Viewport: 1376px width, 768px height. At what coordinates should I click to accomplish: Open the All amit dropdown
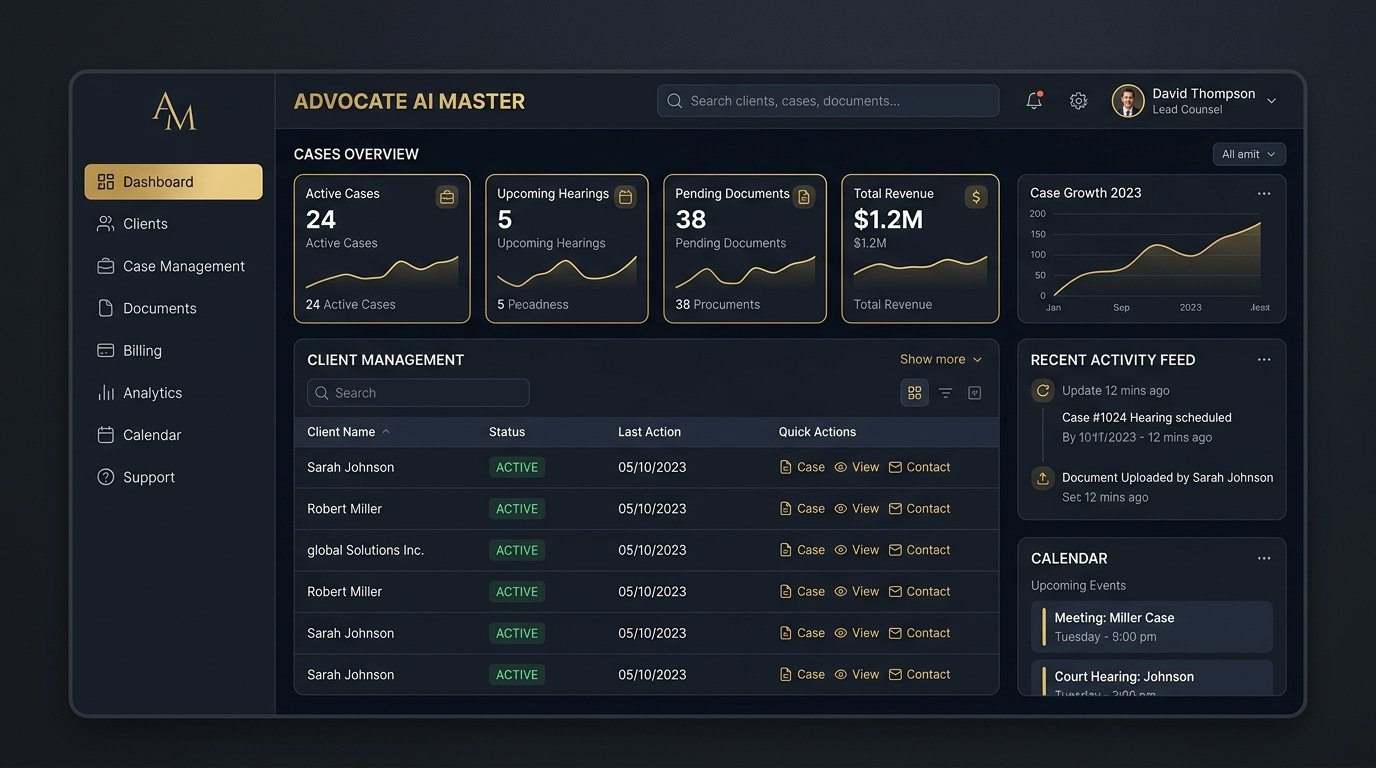click(x=1249, y=154)
